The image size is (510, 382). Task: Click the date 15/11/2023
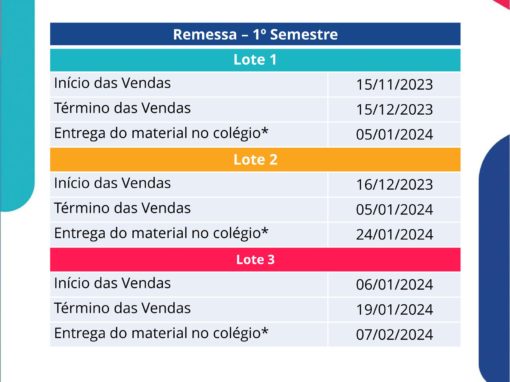394,85
